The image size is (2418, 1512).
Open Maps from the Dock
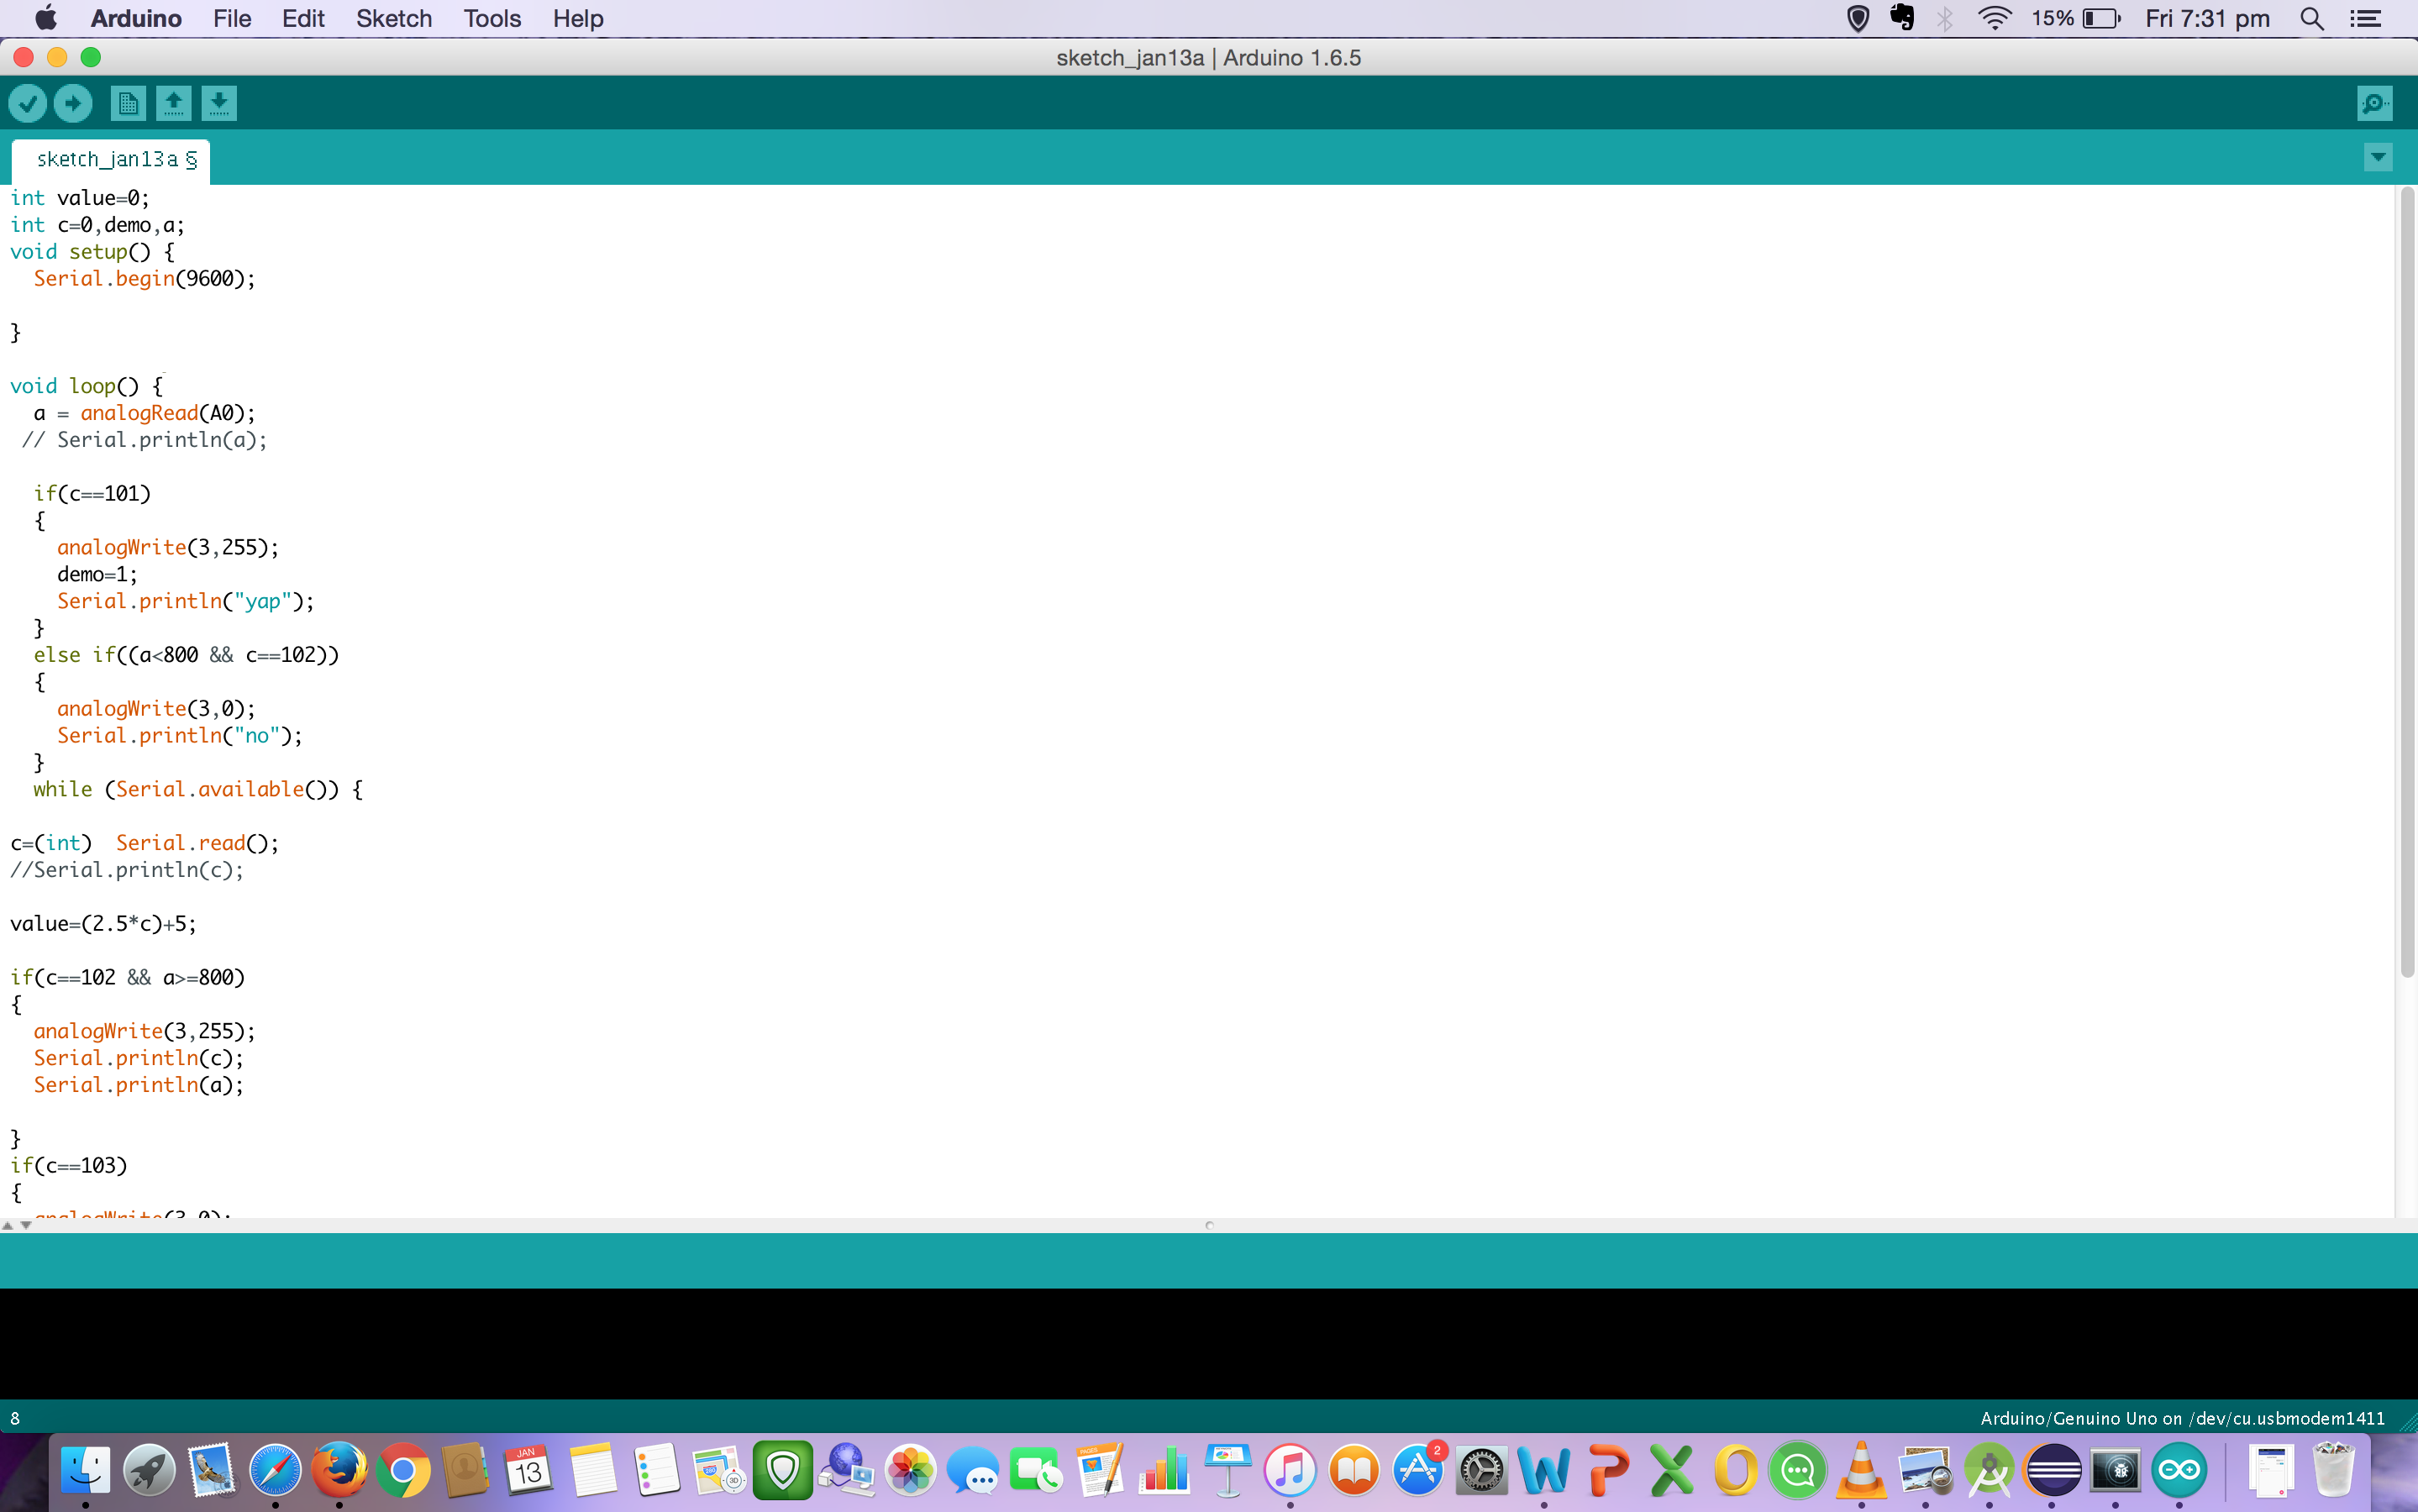point(719,1471)
